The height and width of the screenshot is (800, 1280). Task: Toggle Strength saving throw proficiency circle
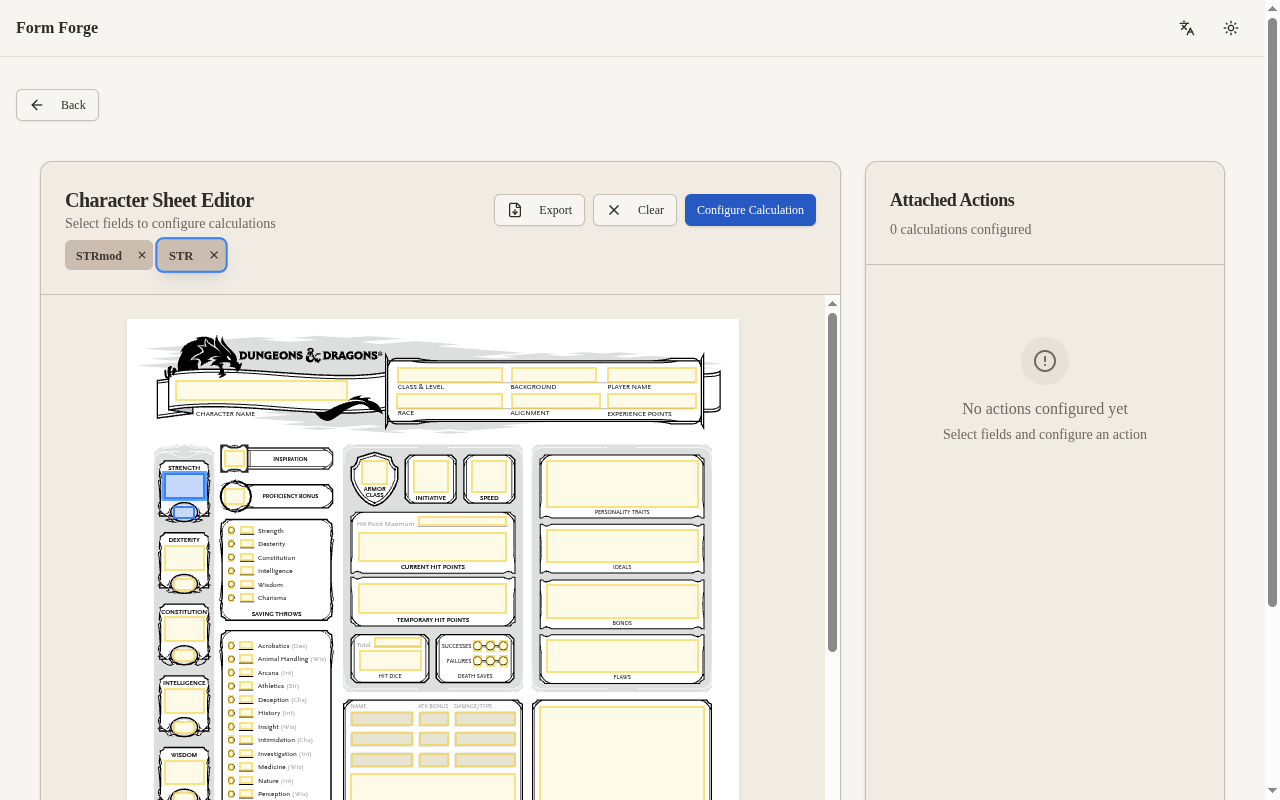tap(231, 531)
